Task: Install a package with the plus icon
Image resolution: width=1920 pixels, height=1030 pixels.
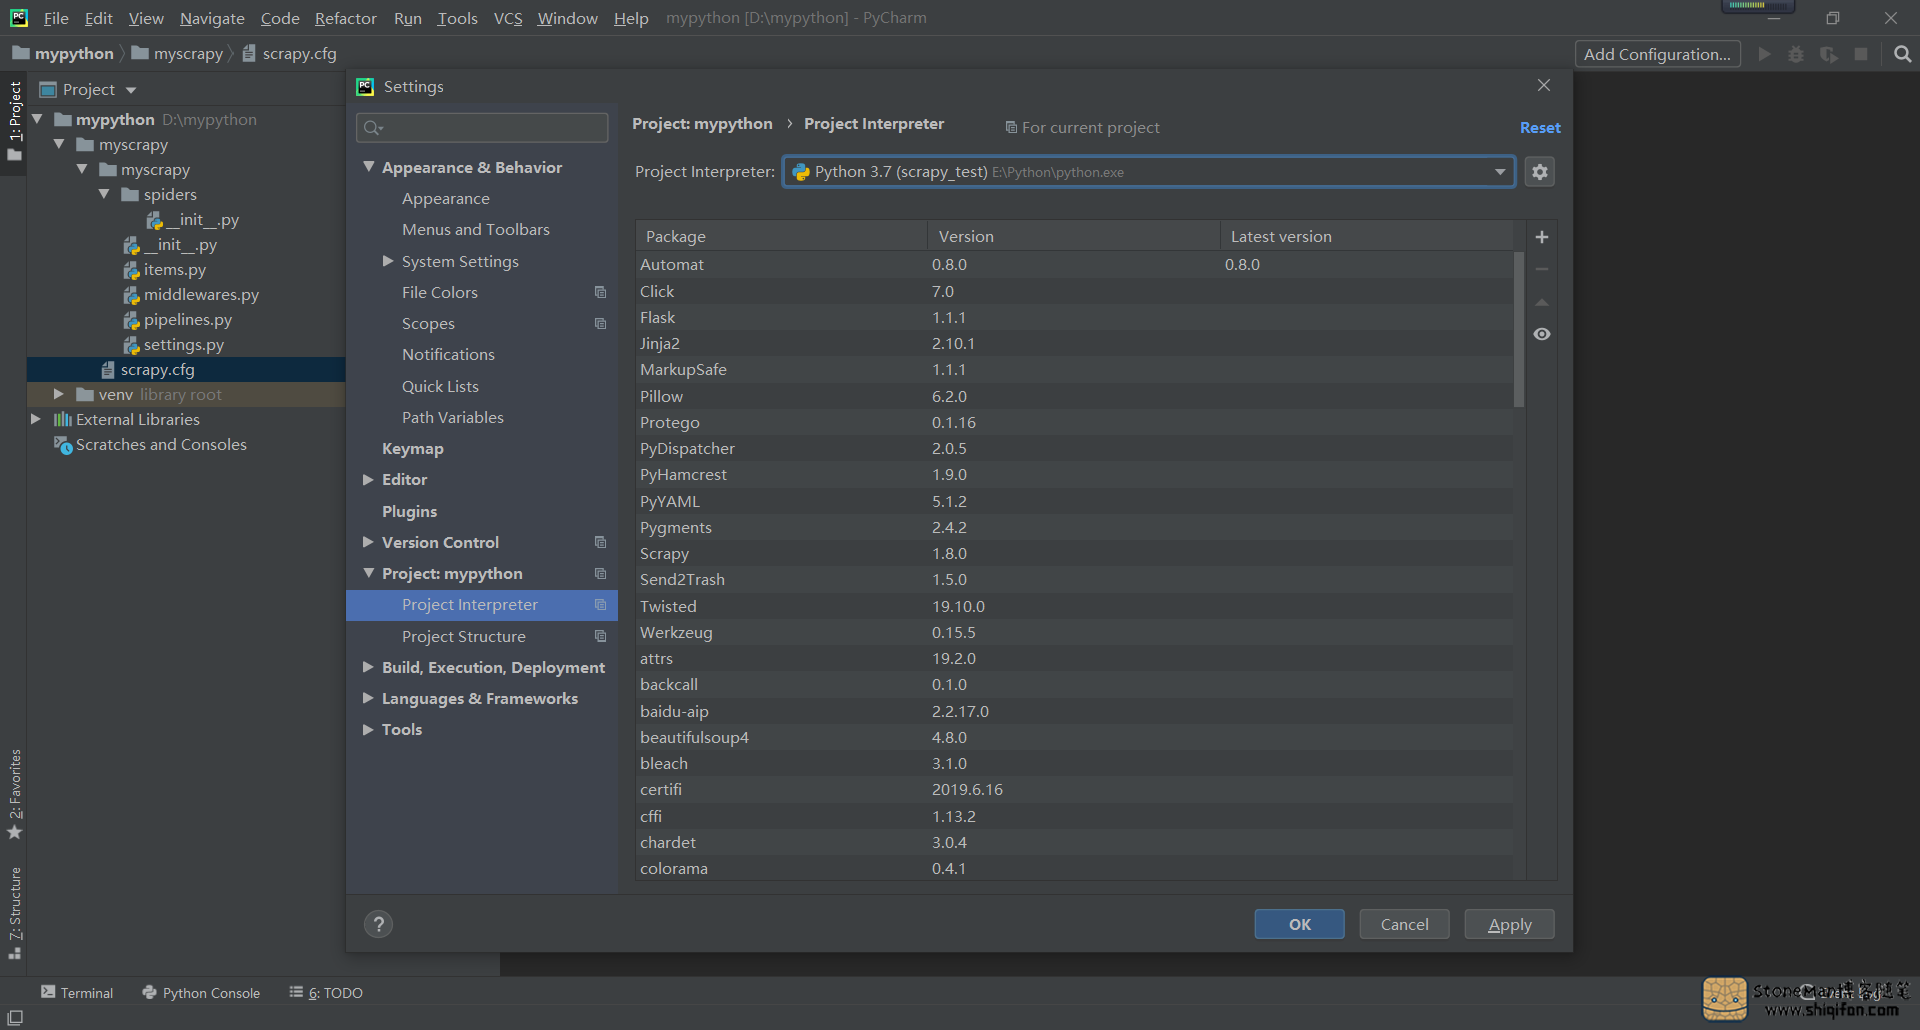Action: tap(1542, 237)
